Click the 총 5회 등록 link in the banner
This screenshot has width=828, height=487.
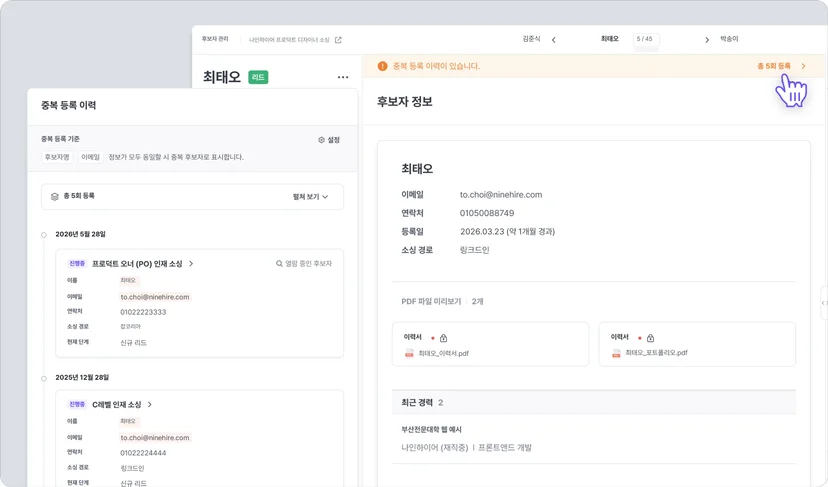pos(774,66)
